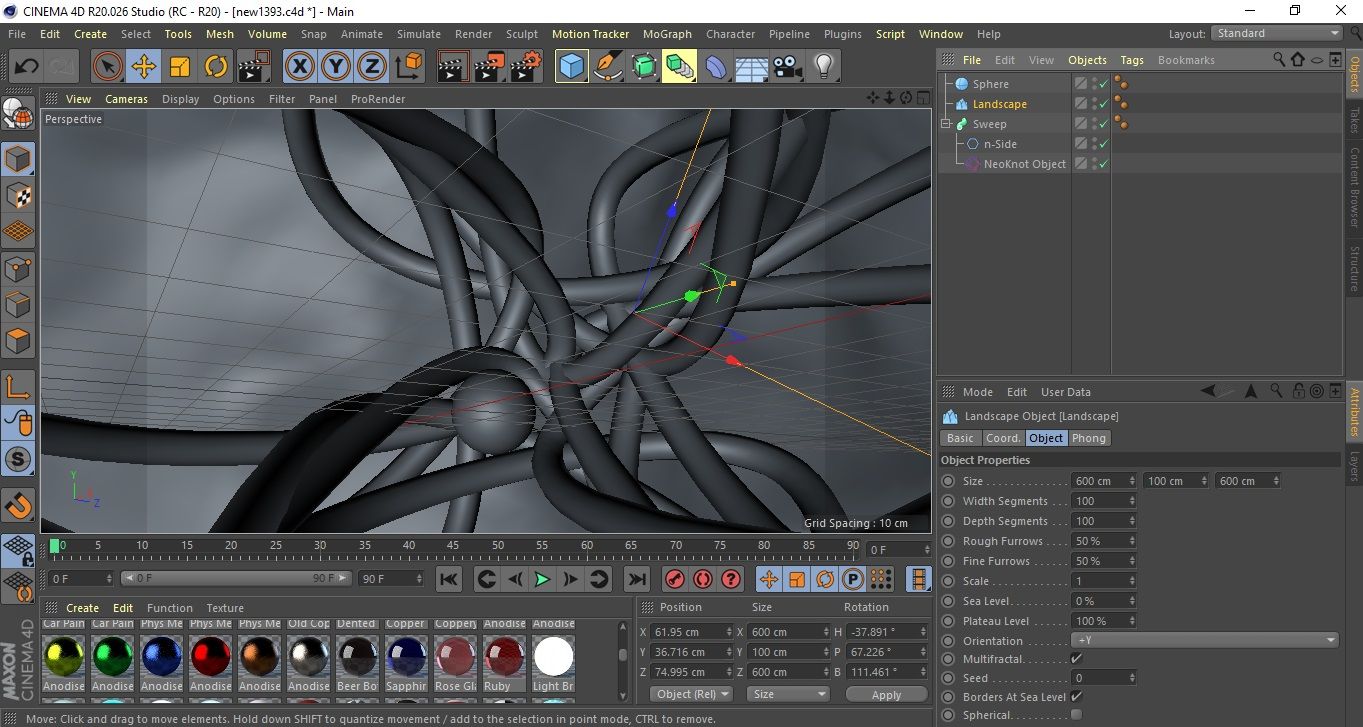This screenshot has height=727, width=1363.
Task: Collapse the Sweep object hierarchy
Action: point(945,124)
